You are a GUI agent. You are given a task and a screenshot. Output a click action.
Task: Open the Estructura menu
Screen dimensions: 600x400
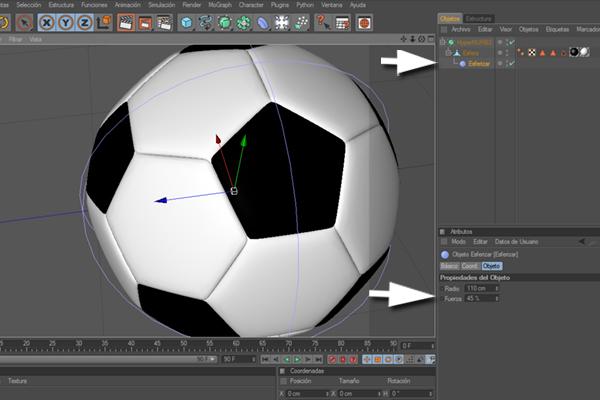coord(61,5)
